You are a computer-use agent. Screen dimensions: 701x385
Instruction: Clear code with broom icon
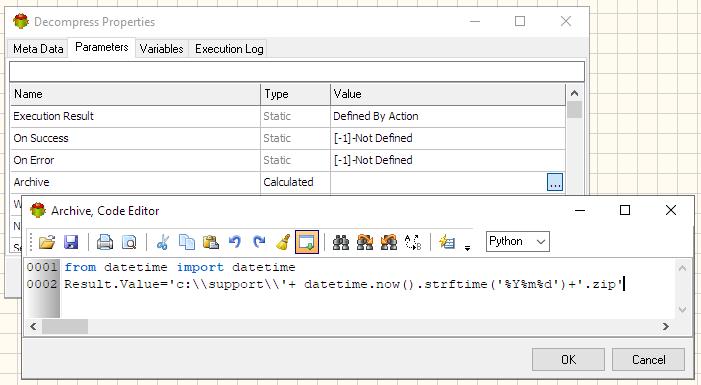pyautogui.click(x=283, y=242)
